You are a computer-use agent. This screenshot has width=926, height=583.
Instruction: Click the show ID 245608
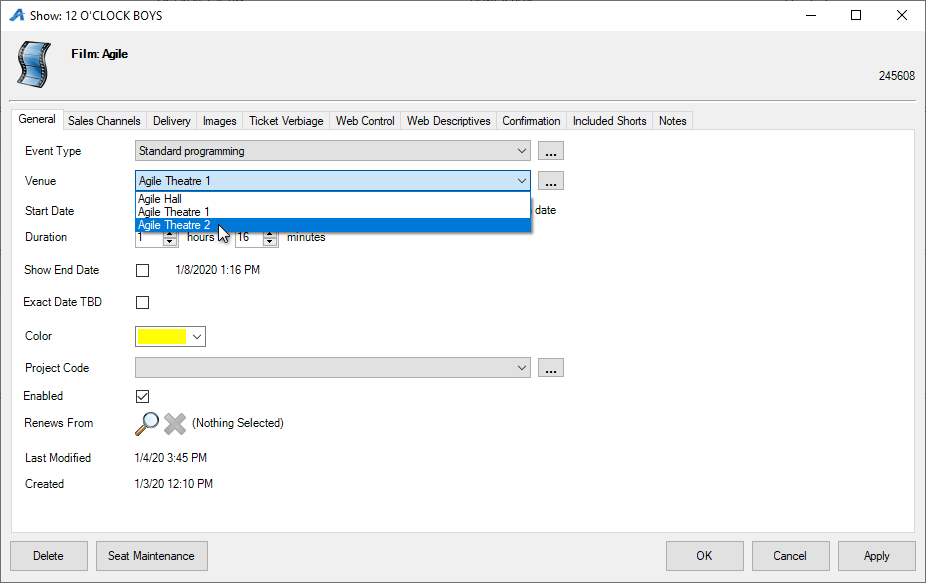pyautogui.click(x=896, y=76)
